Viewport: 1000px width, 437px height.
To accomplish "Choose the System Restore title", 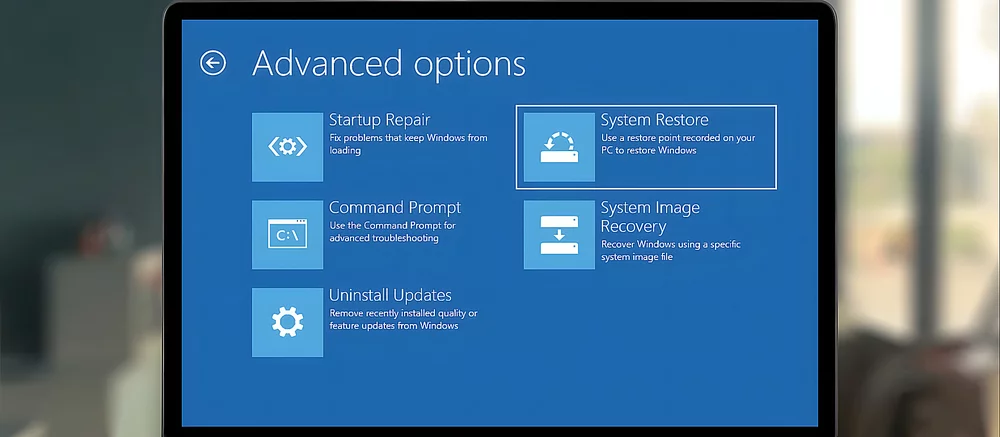I will [x=654, y=120].
